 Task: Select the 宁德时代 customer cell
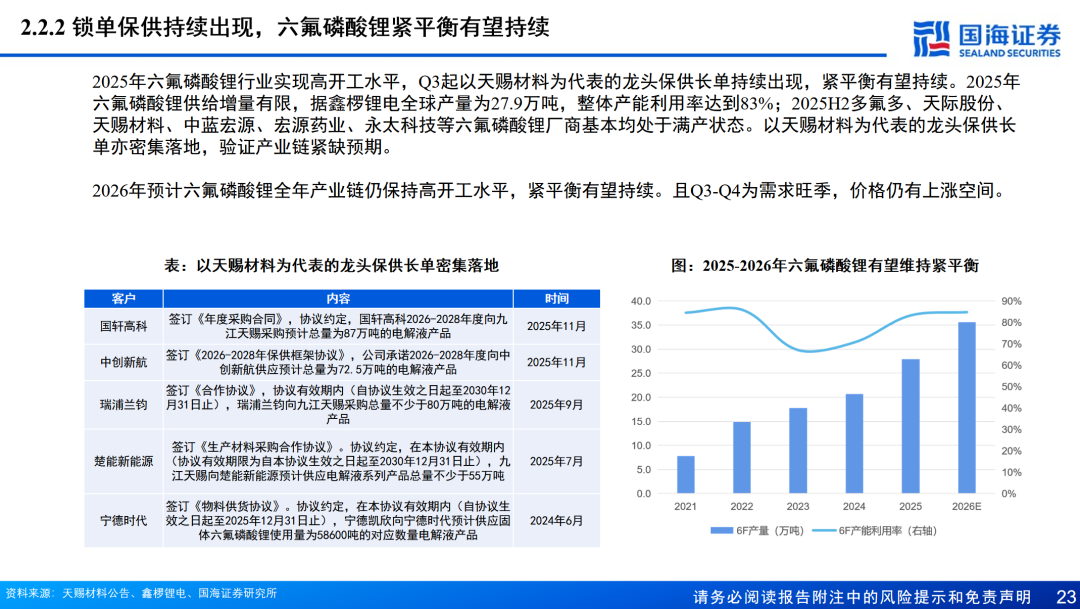[124, 520]
